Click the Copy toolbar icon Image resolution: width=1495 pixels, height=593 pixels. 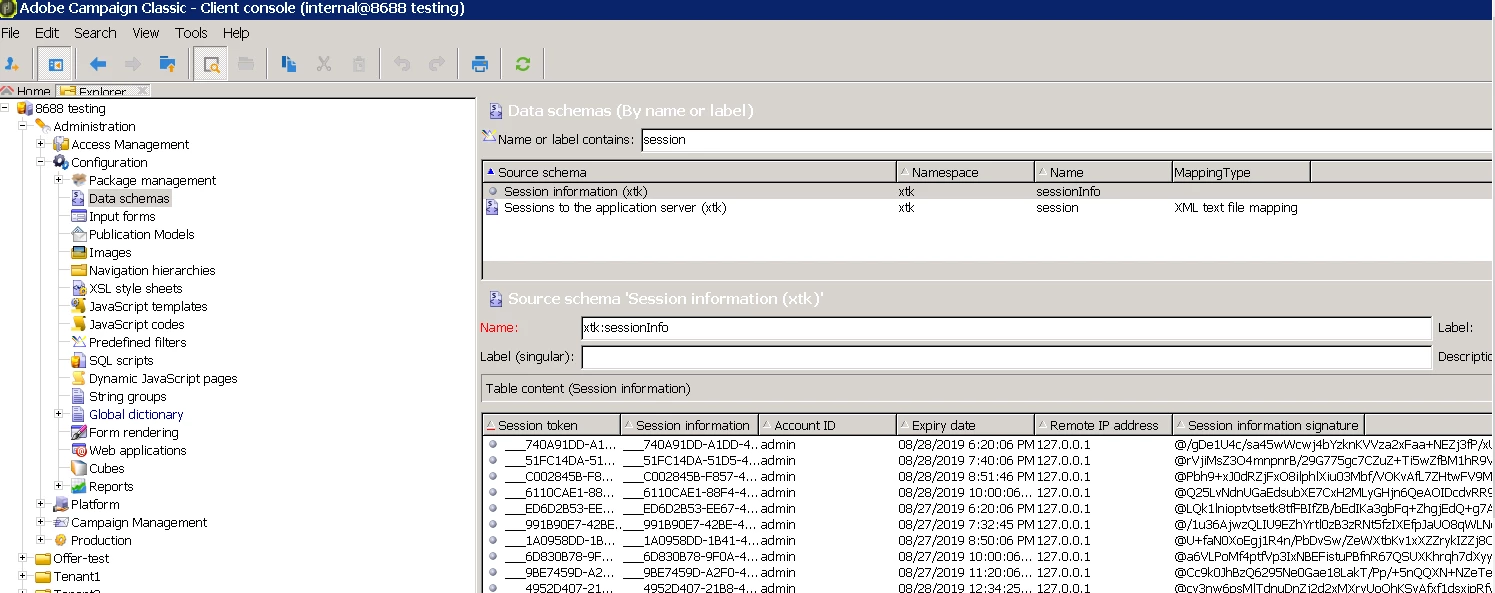pyautogui.click(x=289, y=64)
